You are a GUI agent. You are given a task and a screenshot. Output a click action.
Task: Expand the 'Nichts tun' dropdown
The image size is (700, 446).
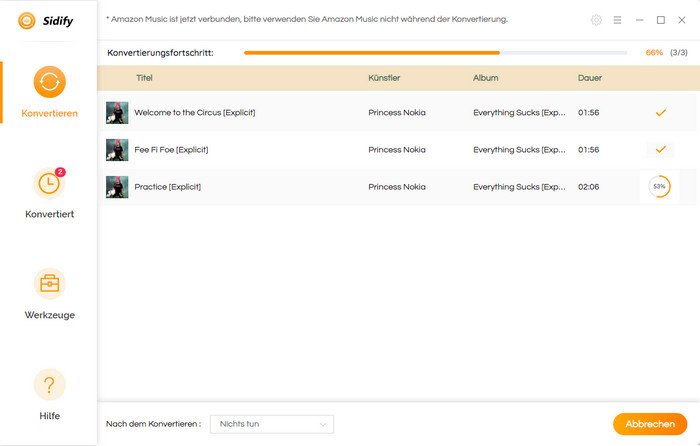click(x=272, y=424)
